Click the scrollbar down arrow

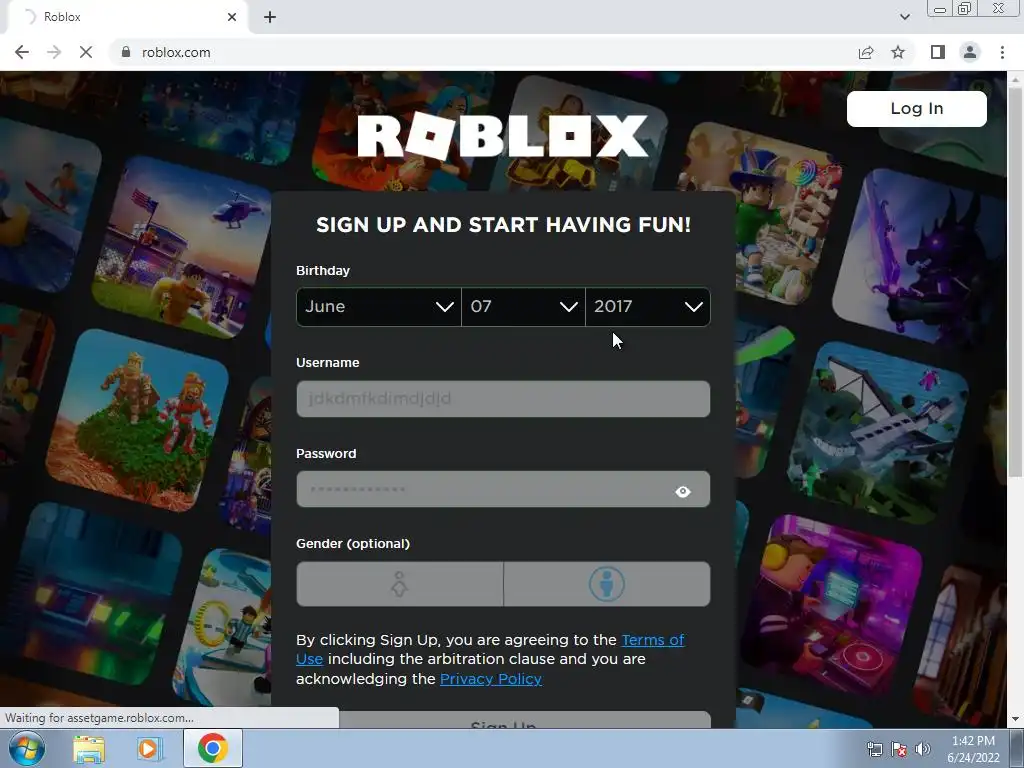click(1015, 719)
